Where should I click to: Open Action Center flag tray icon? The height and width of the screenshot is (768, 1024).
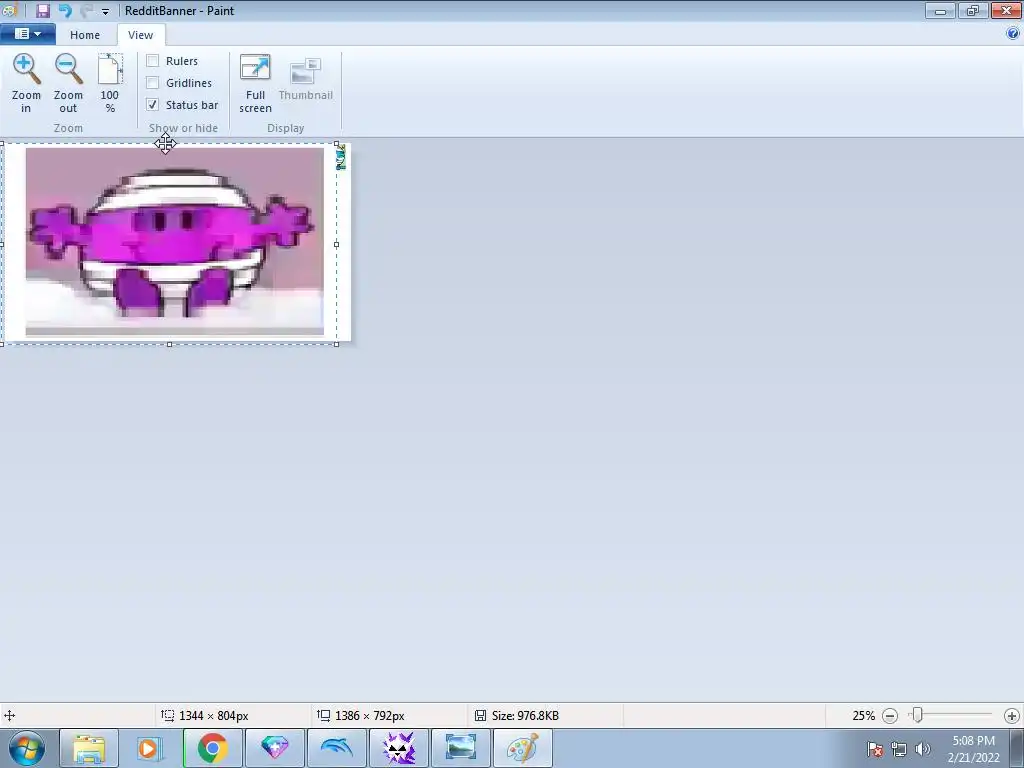pyautogui.click(x=874, y=749)
